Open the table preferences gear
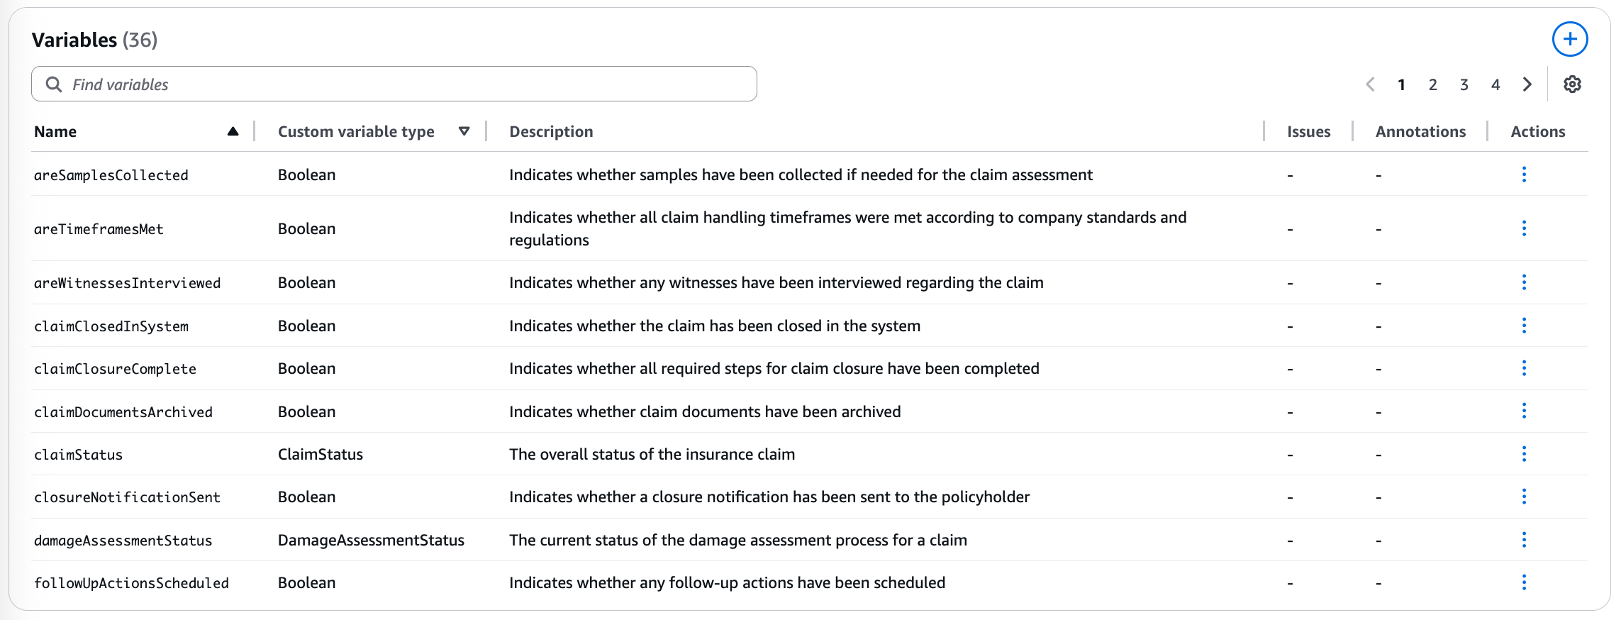This screenshot has height=620, width=1622. click(x=1572, y=85)
